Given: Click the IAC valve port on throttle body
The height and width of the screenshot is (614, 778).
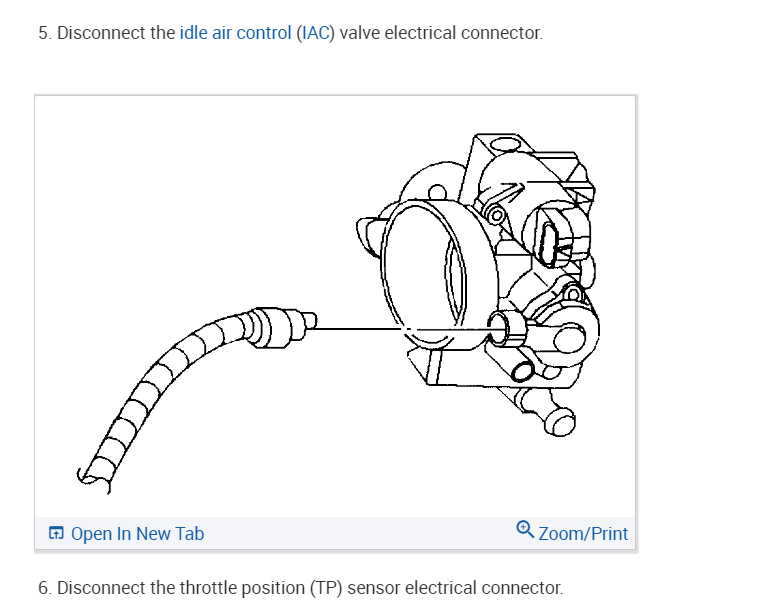Looking at the screenshot, I should pos(505,329).
